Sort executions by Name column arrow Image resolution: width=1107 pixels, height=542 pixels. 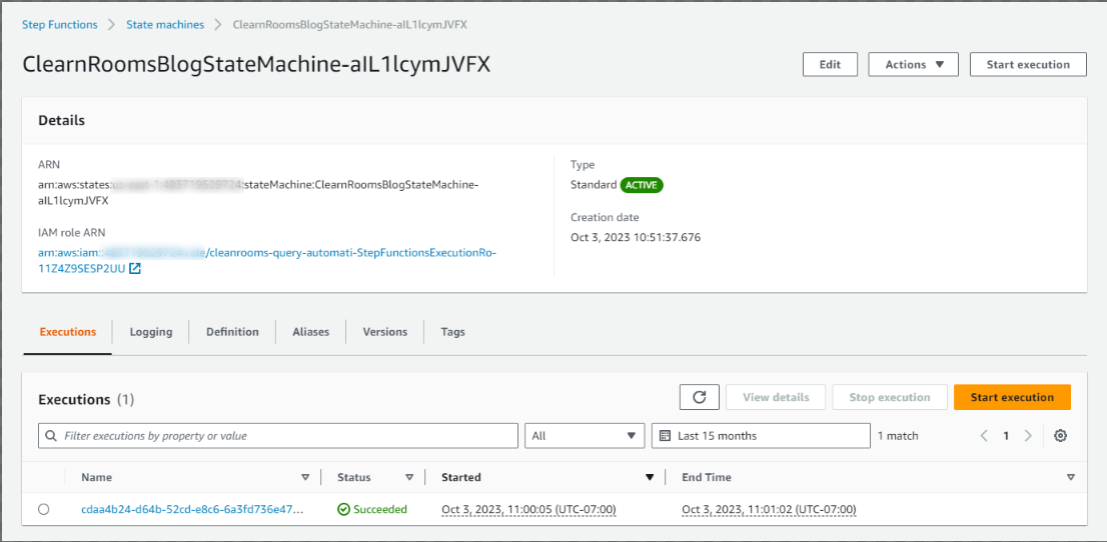(305, 477)
